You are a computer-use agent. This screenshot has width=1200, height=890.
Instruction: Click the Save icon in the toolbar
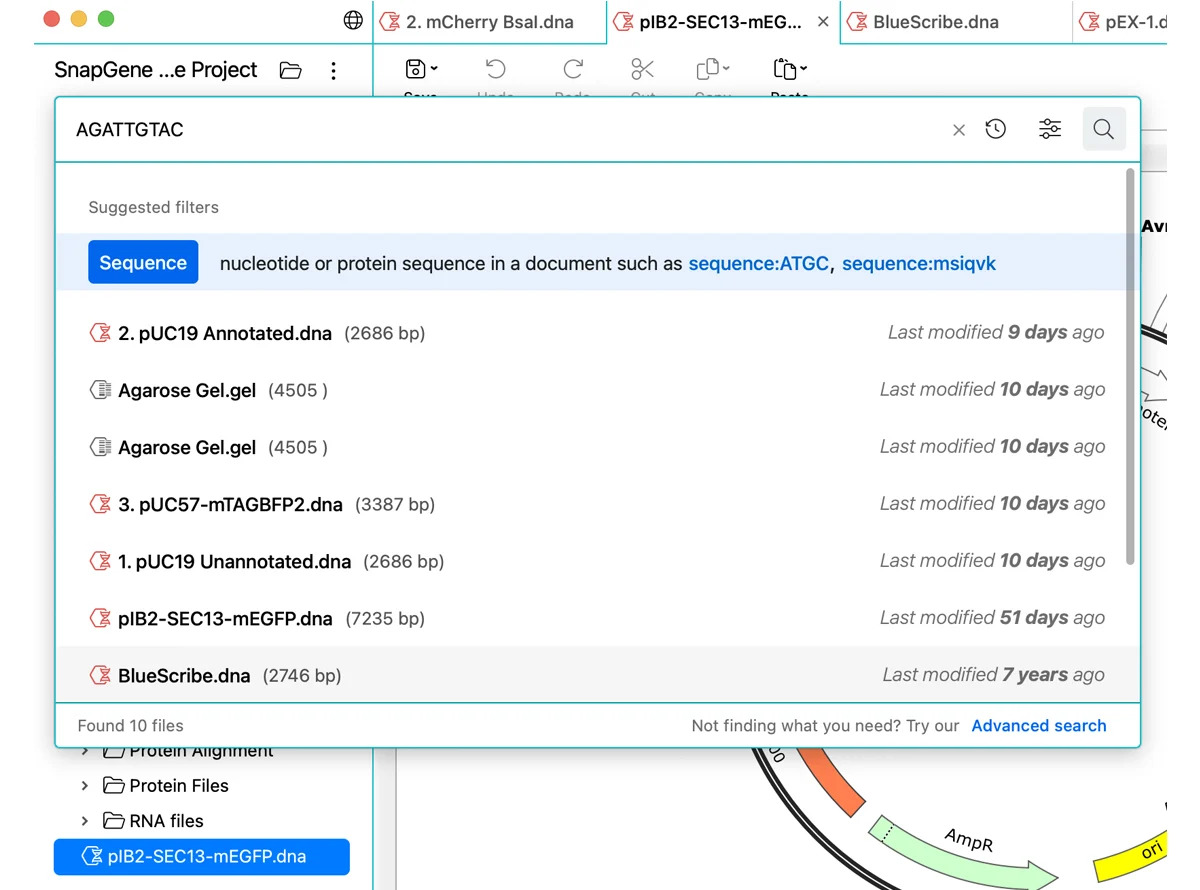click(x=415, y=69)
